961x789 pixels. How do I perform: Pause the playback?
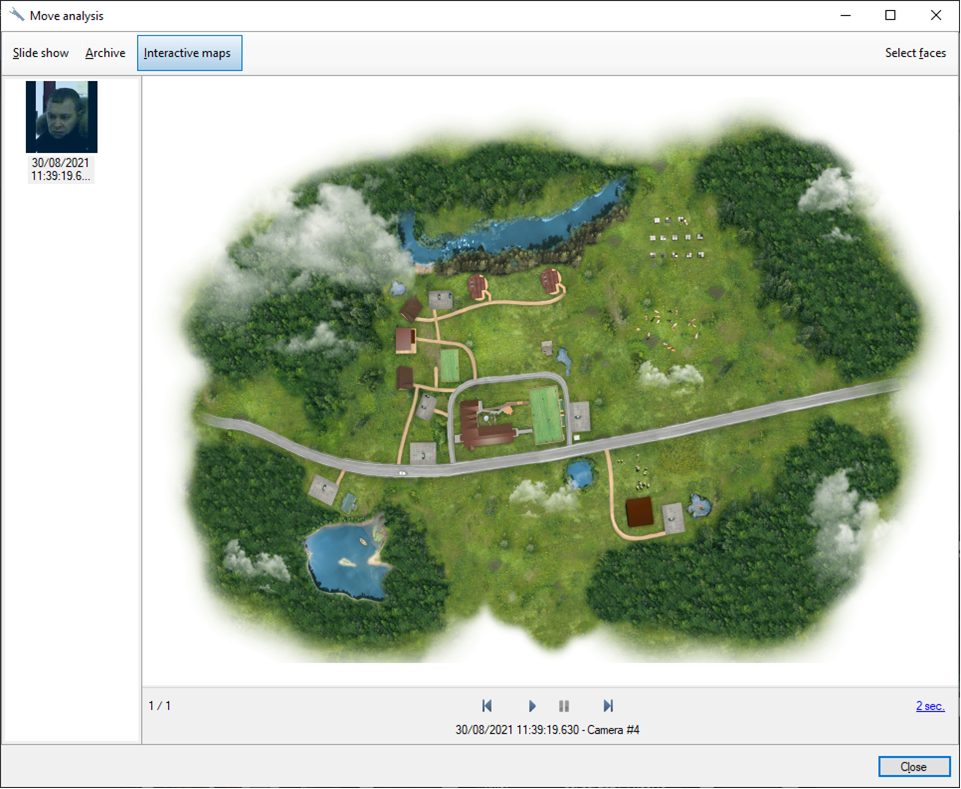click(x=564, y=706)
